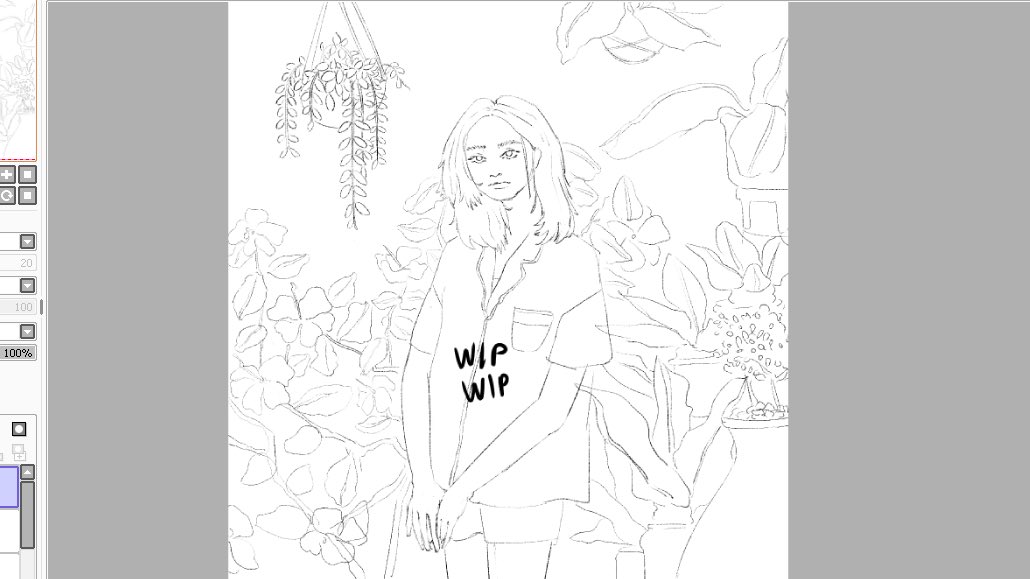Click the navigator rotate clockwise button
This screenshot has width=1030, height=579.
(x=7, y=196)
